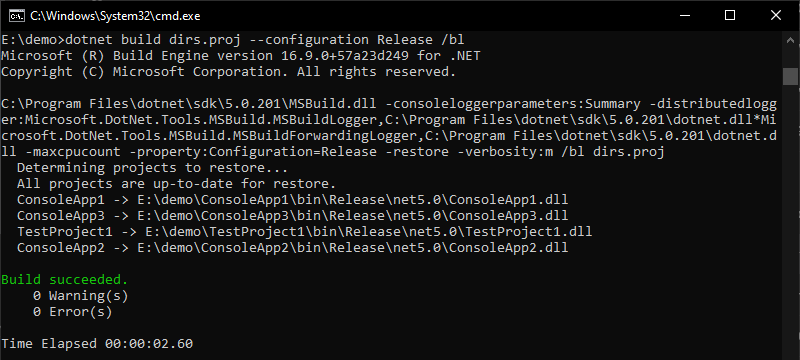Maximize the command prompt window
Viewport: 800px width, 360px height.
[x=730, y=16]
